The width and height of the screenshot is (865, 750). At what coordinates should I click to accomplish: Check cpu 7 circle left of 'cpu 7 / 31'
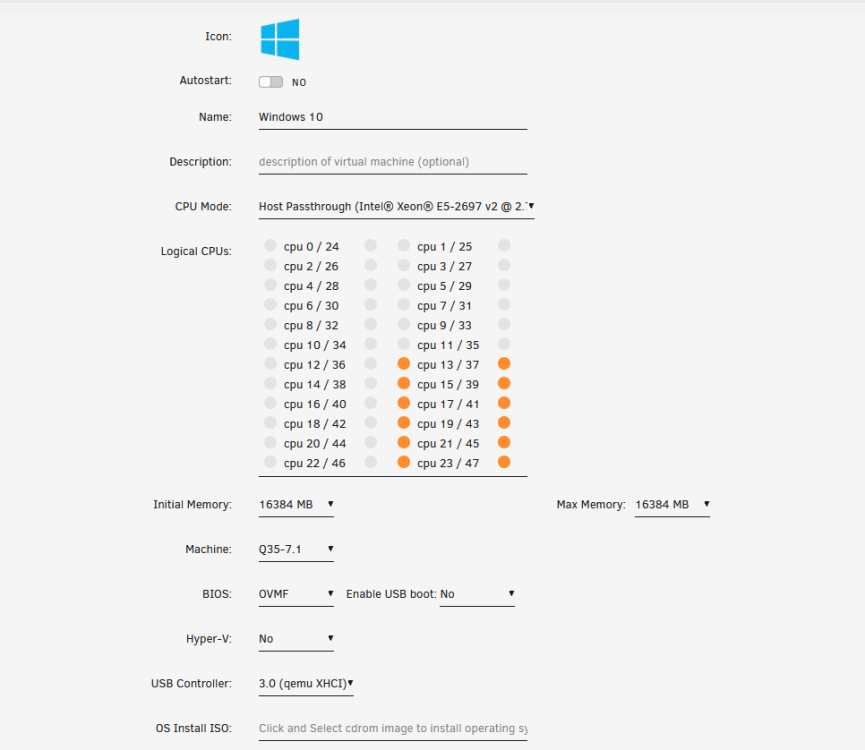pyautogui.click(x=404, y=304)
